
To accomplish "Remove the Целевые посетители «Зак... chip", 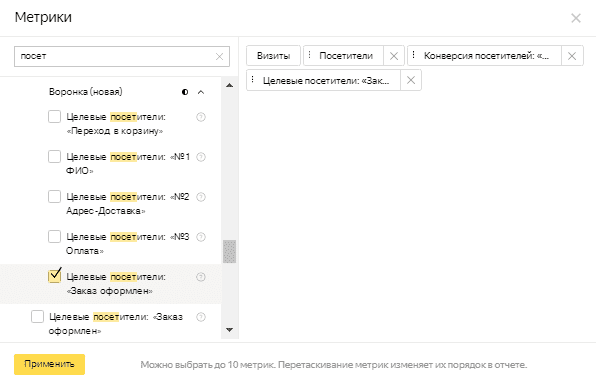I will [411, 80].
